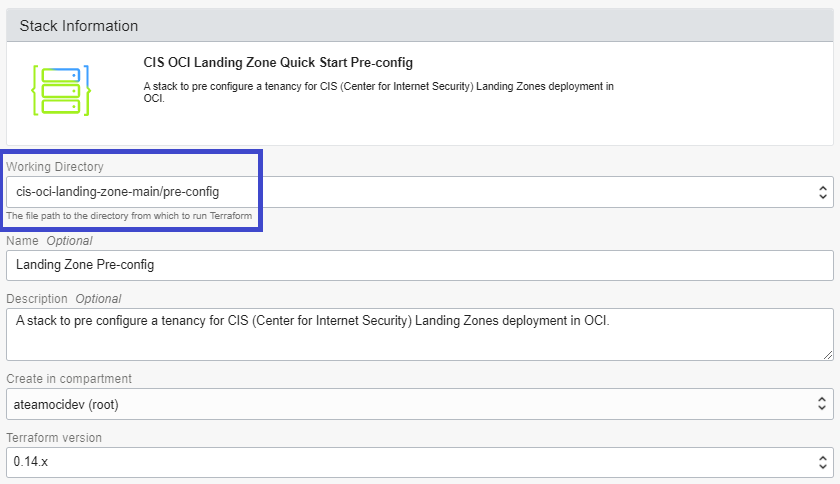Image resolution: width=840 pixels, height=484 pixels.
Task: Click the Name field containing Landing Zone Pre-config
Action: 420,265
